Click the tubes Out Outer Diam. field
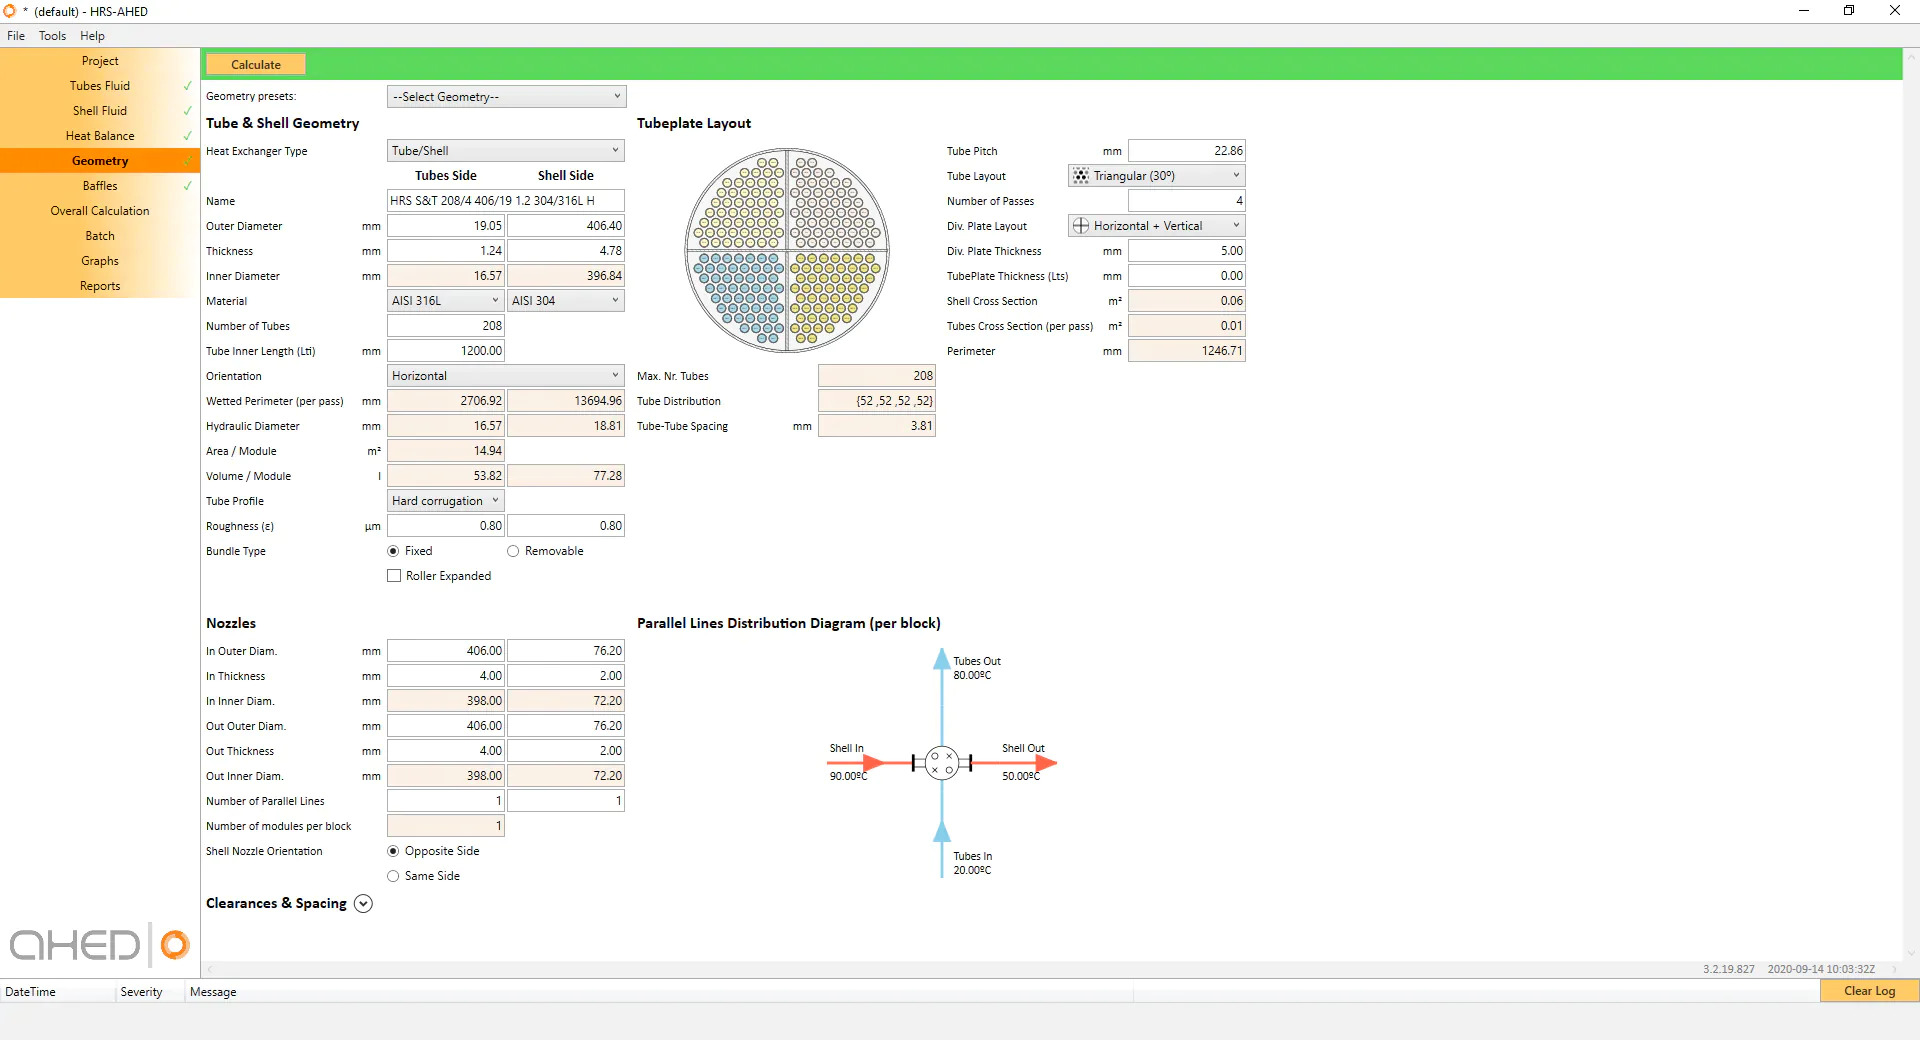 click(x=446, y=726)
